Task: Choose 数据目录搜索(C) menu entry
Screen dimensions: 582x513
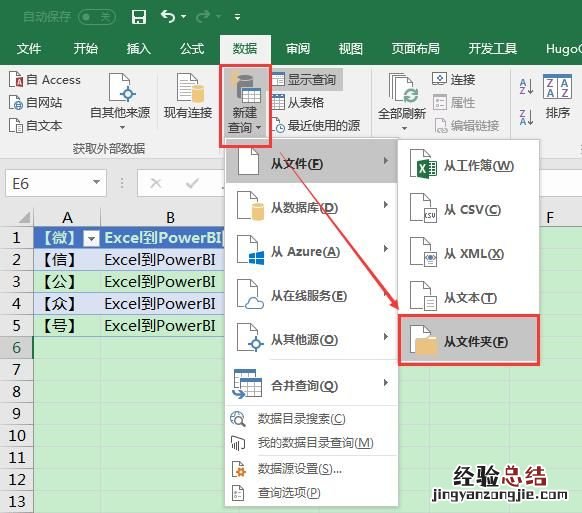Action: pos(311,419)
